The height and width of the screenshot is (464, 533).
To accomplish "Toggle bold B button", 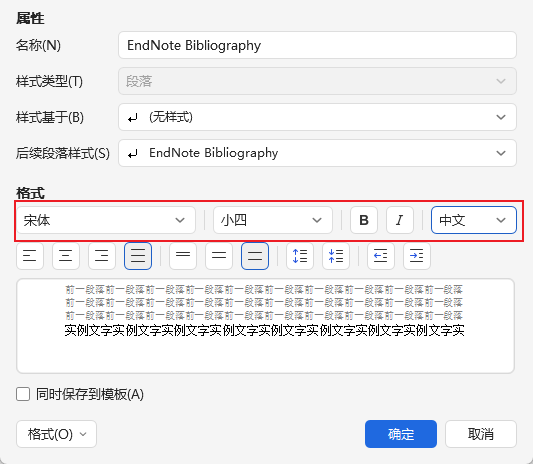I will point(364,220).
